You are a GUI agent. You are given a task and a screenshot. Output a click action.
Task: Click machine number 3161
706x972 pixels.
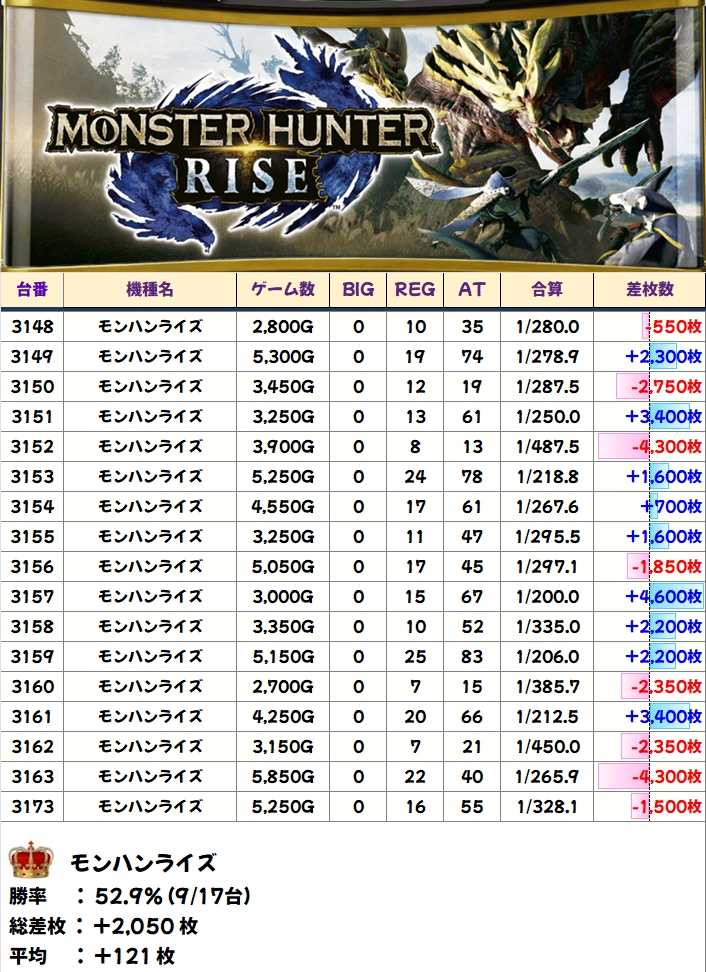(x=32, y=717)
